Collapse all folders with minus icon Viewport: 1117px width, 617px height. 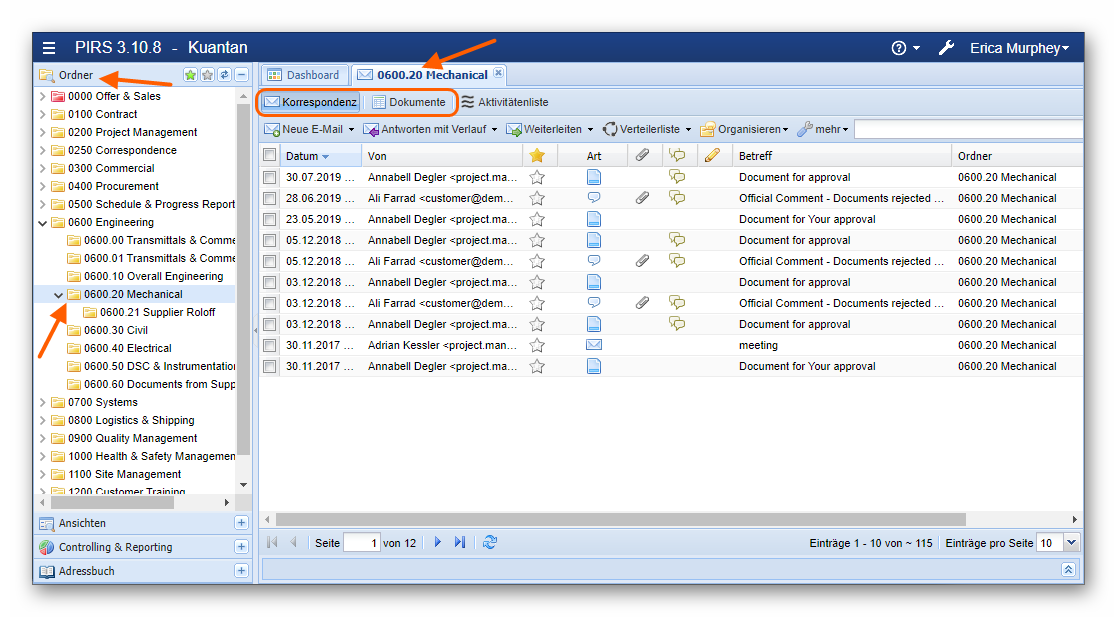(241, 75)
